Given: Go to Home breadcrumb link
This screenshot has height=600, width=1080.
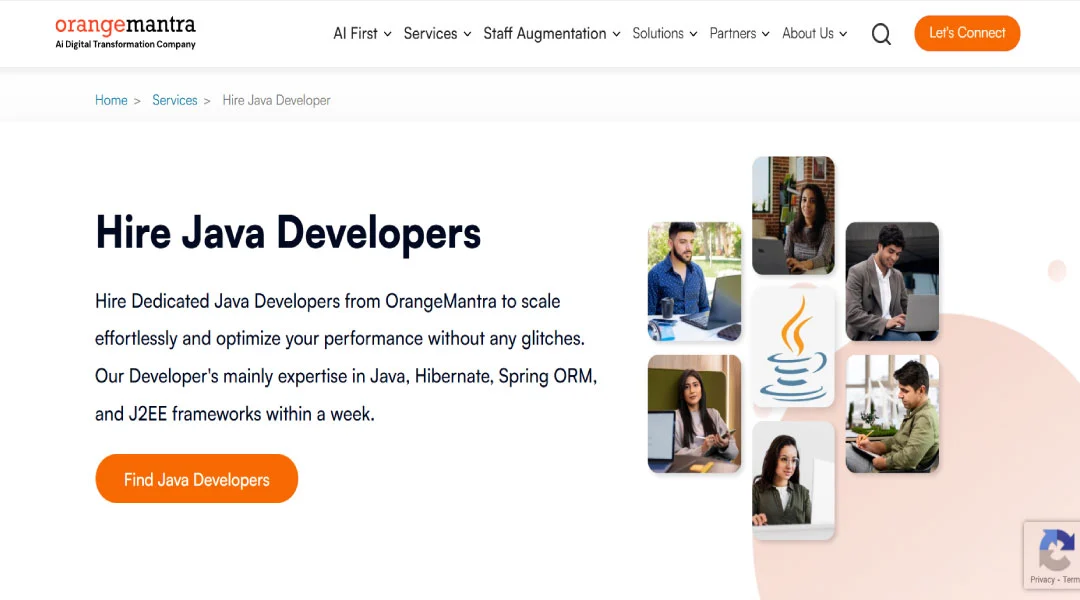Looking at the screenshot, I should [x=111, y=101].
